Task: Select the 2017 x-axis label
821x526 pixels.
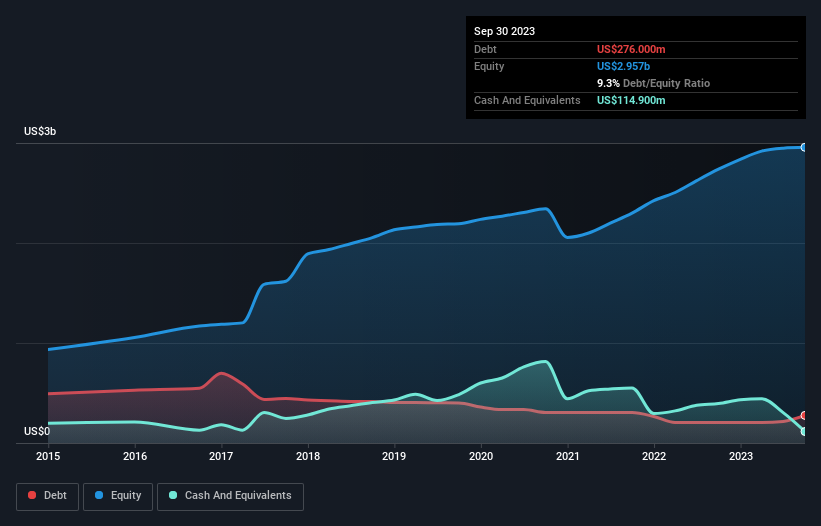Action: tap(221, 456)
